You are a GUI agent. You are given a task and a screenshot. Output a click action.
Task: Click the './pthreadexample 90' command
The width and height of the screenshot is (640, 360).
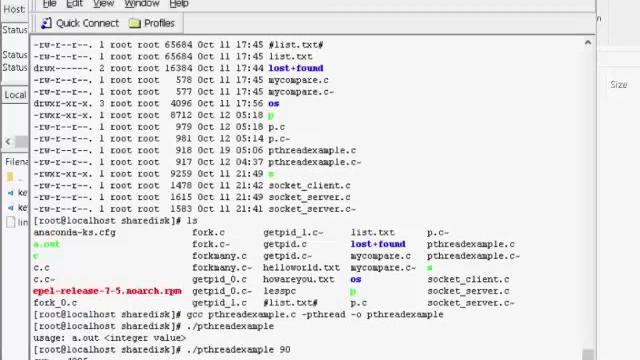point(238,350)
